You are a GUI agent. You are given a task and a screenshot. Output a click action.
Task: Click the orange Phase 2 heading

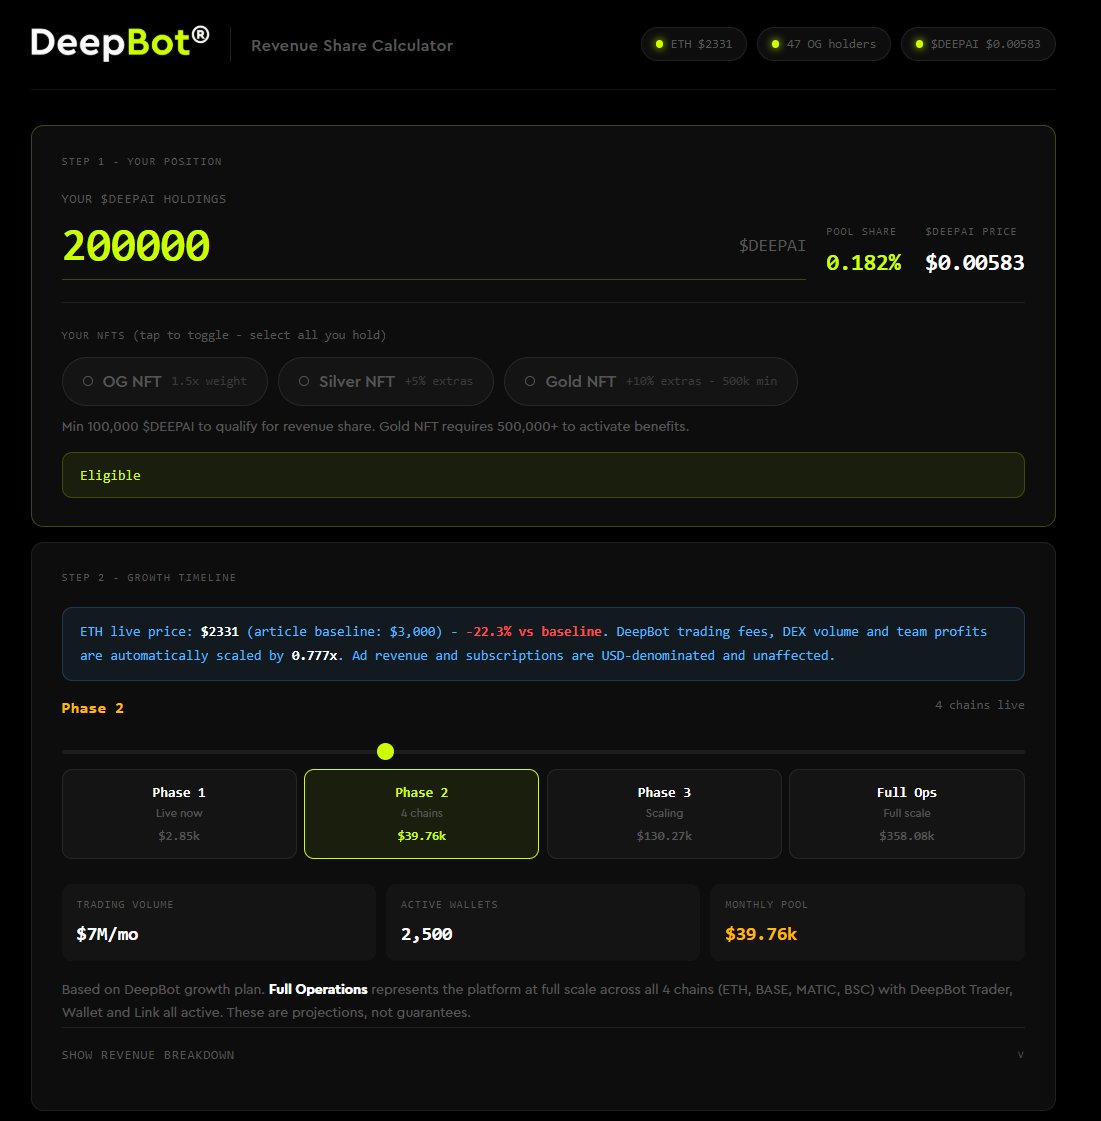click(93, 708)
